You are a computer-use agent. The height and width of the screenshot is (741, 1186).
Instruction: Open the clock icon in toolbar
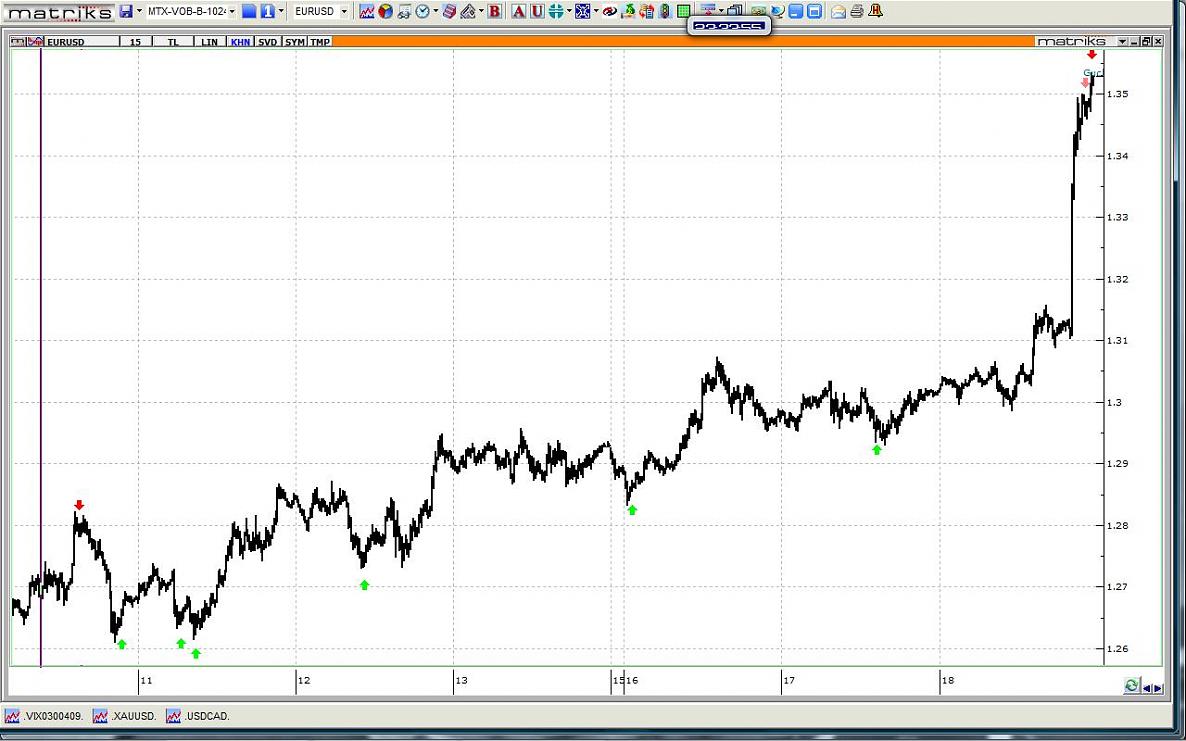(422, 11)
